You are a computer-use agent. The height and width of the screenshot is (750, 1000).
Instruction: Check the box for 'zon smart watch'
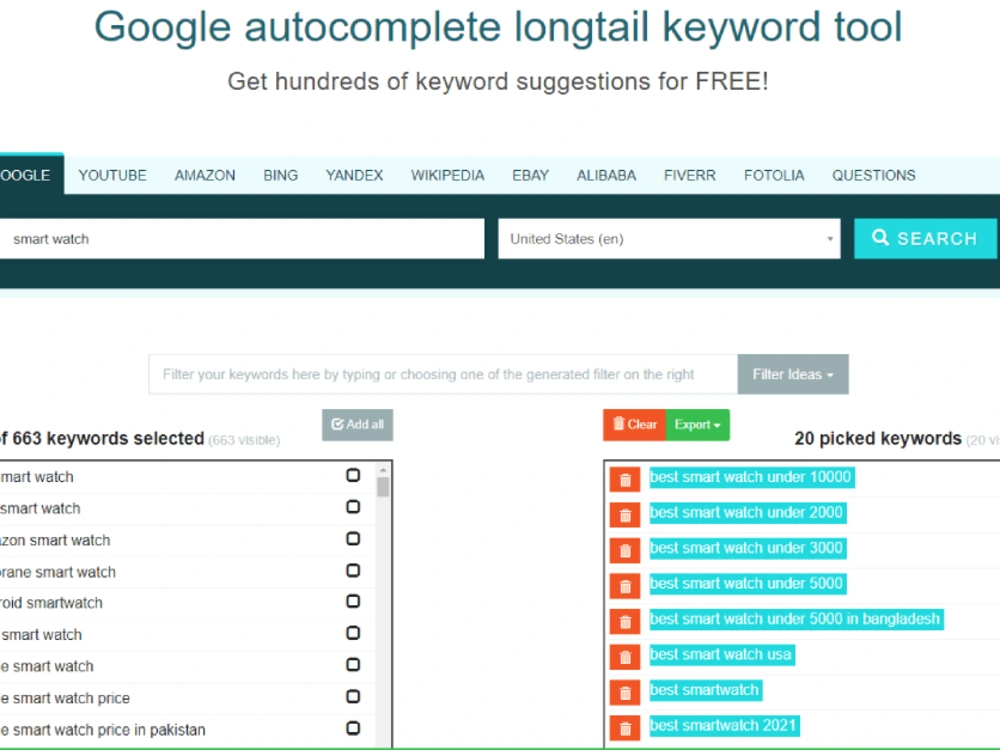tap(353, 539)
